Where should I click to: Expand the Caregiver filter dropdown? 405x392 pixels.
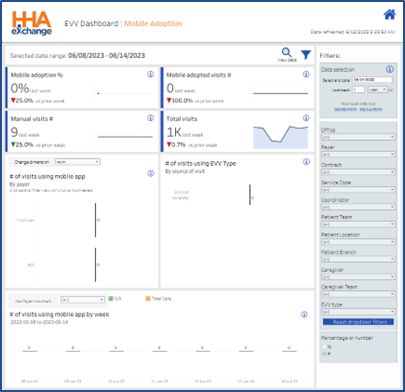pyautogui.click(x=358, y=277)
